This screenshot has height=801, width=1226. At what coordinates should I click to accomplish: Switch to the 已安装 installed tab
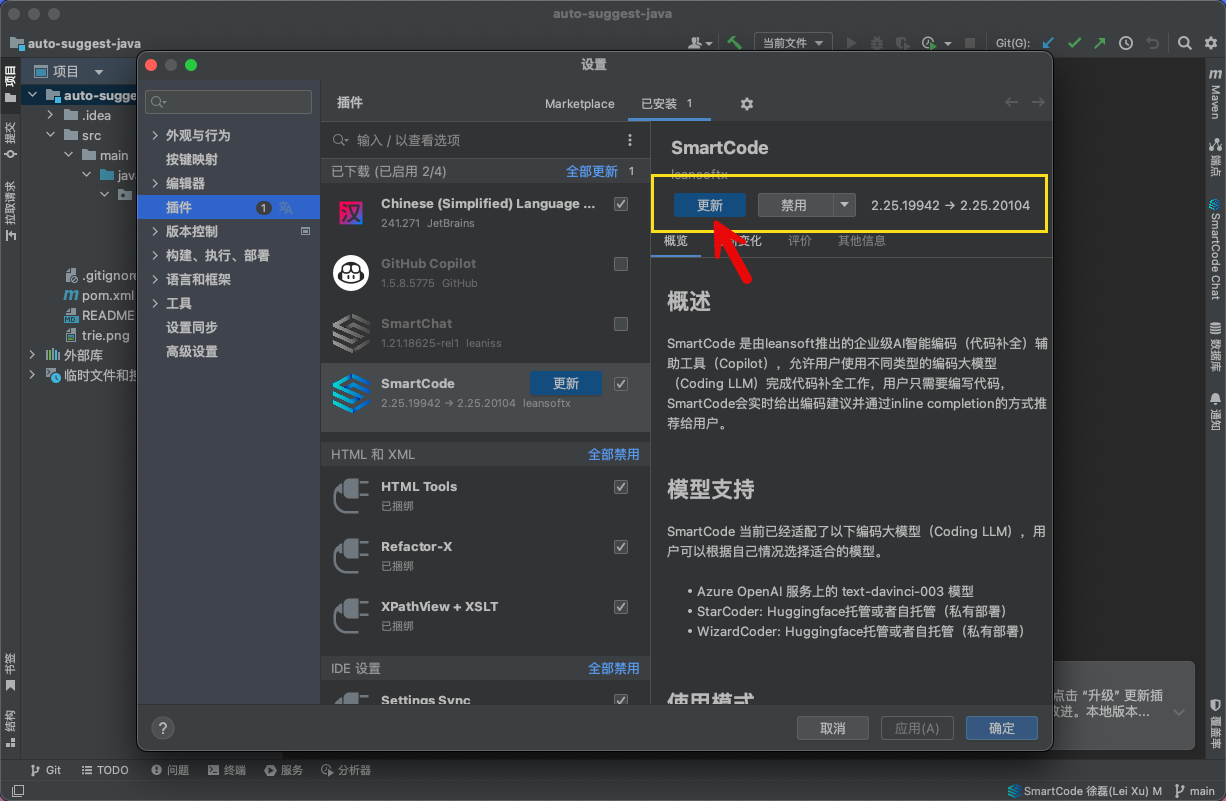pos(667,104)
